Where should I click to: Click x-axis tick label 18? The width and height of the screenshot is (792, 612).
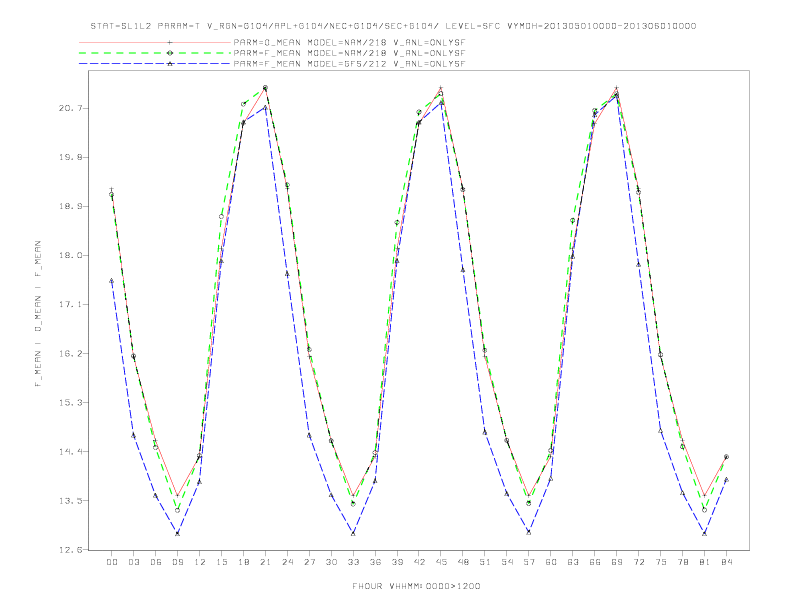(243, 562)
